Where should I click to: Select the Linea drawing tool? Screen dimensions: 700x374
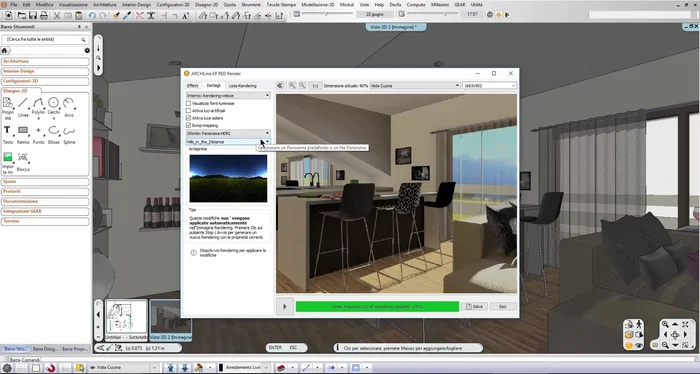point(23,108)
